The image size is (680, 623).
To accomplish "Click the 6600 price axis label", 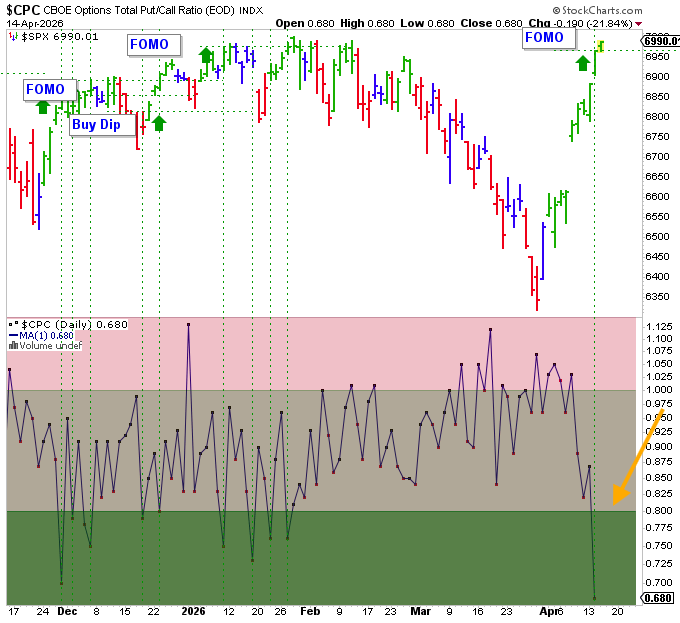I will click(657, 196).
